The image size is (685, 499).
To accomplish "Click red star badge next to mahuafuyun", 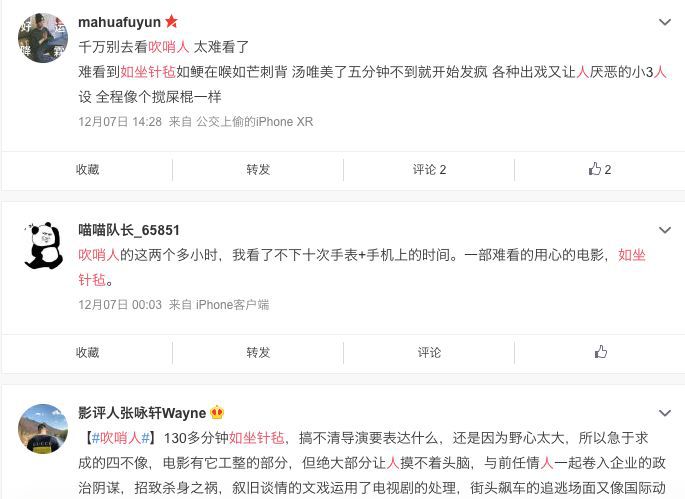I will click(x=171, y=21).
